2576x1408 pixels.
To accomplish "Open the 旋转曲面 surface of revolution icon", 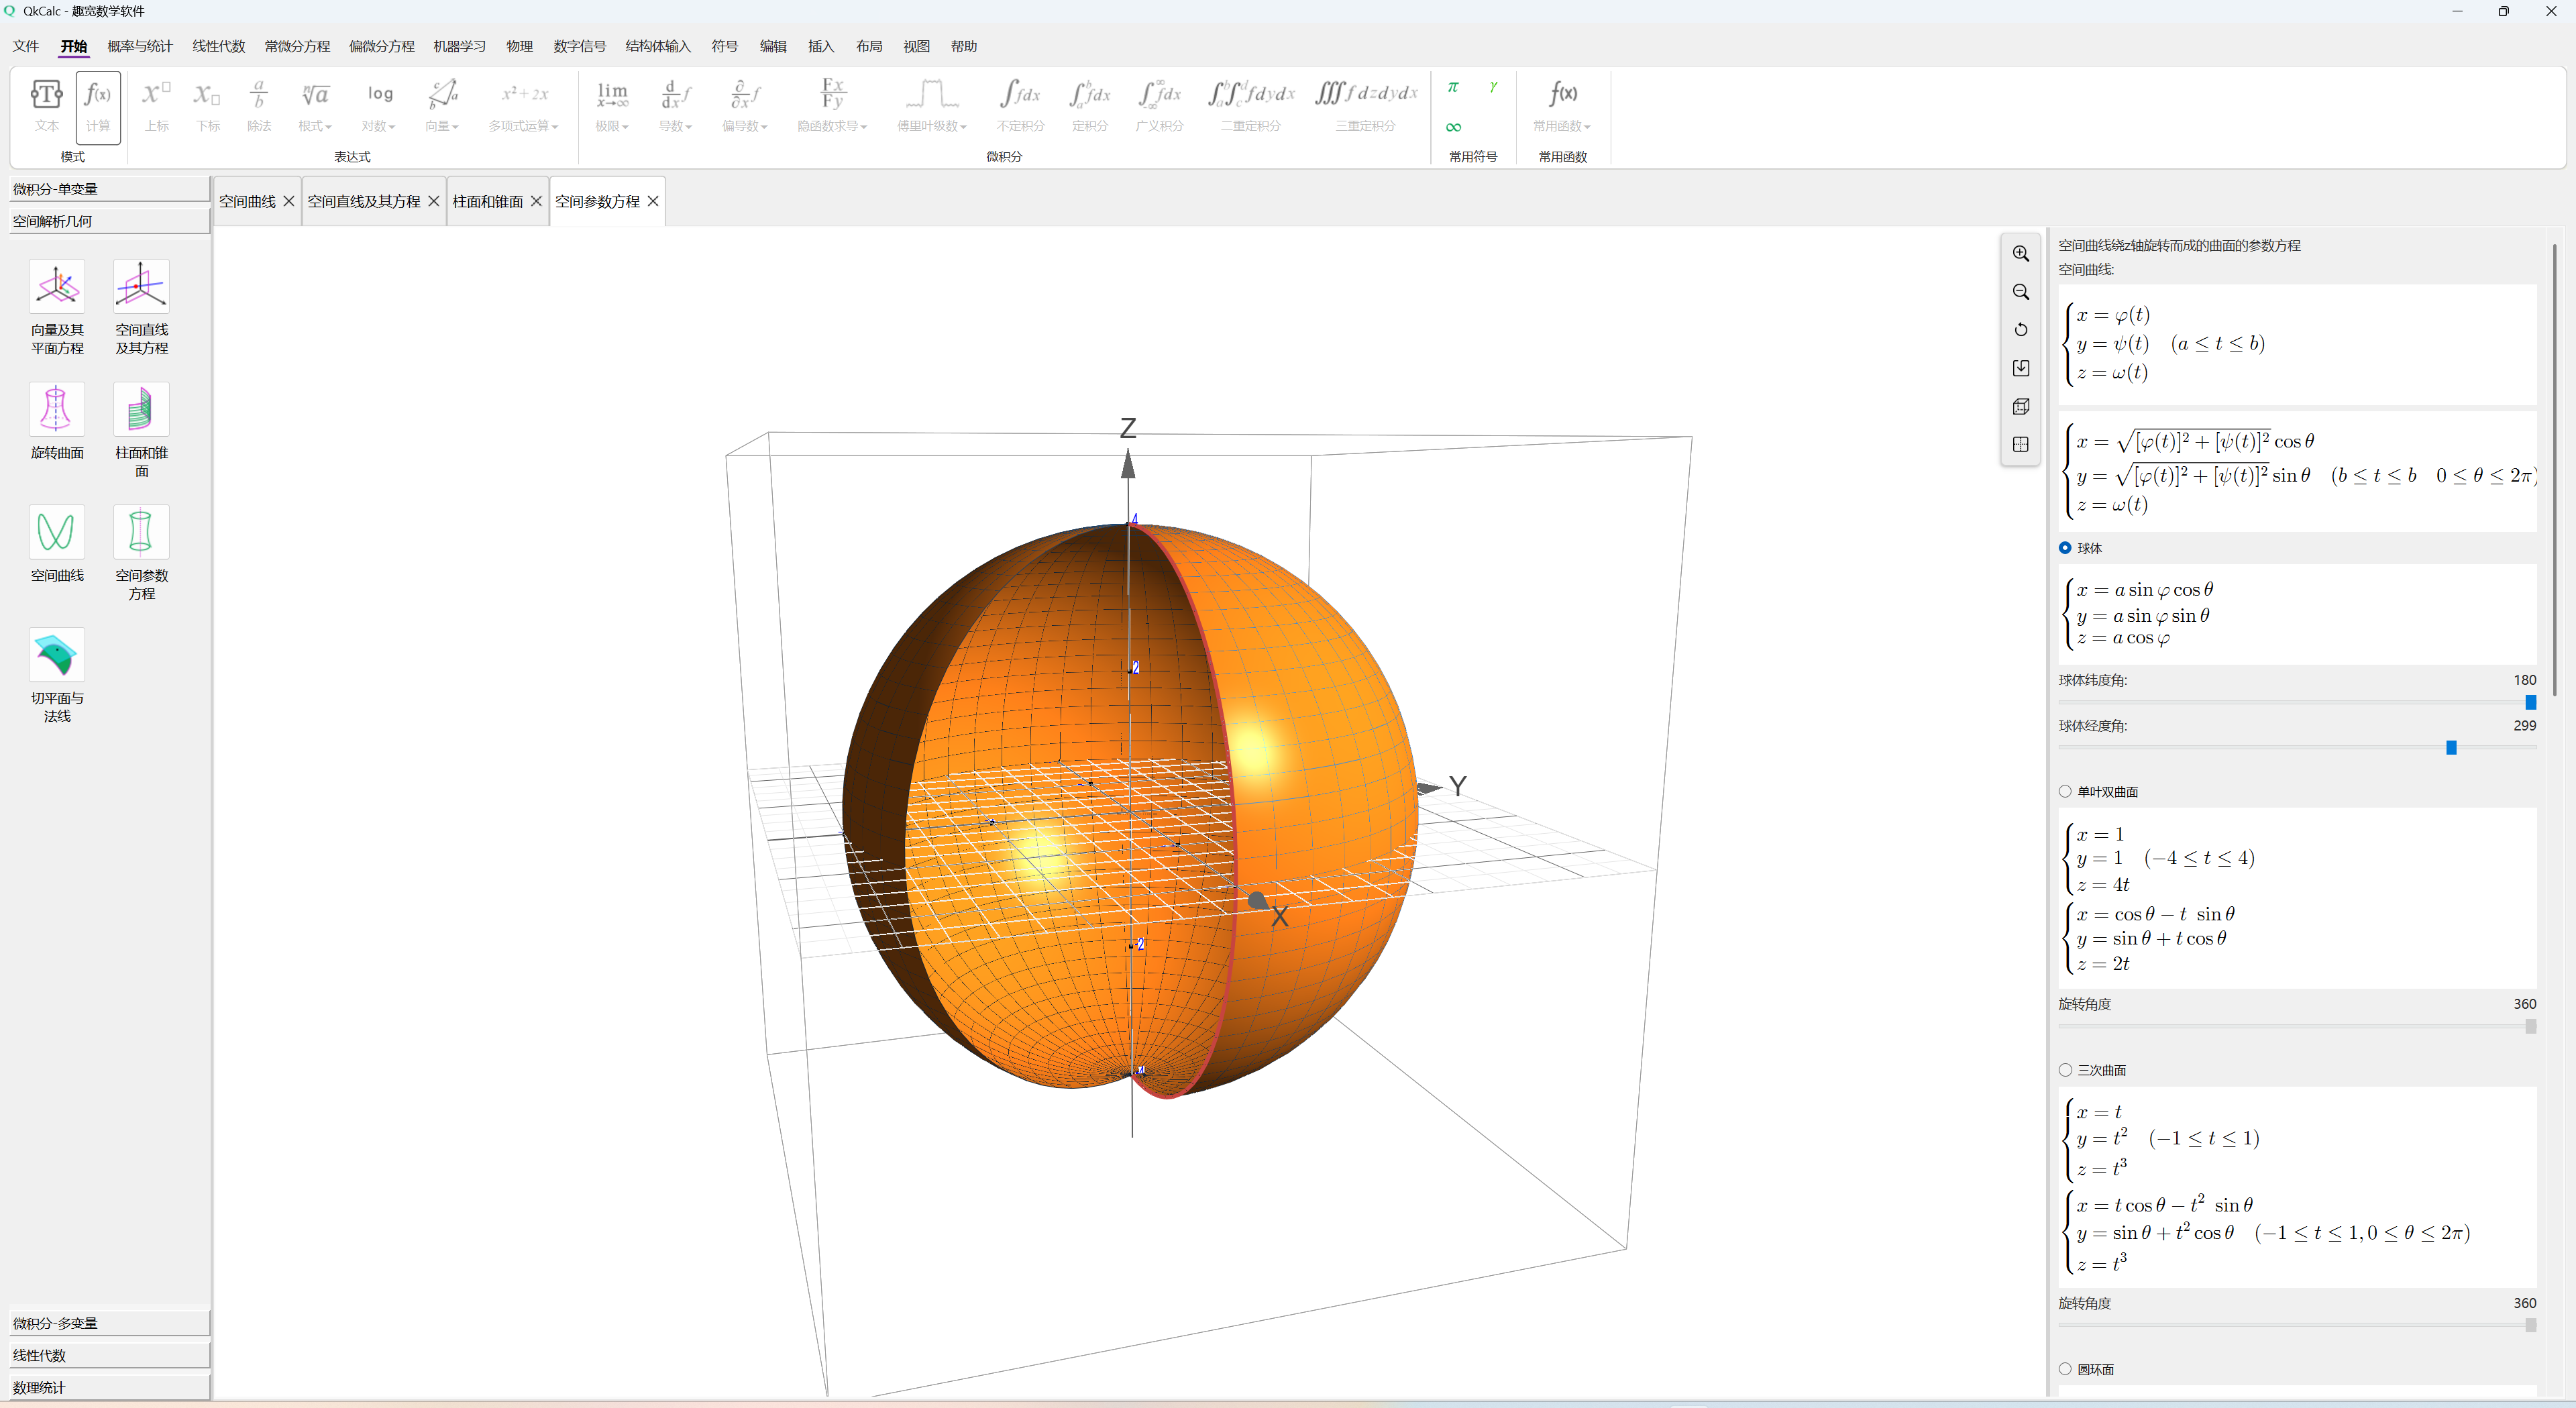I will [x=57, y=410].
